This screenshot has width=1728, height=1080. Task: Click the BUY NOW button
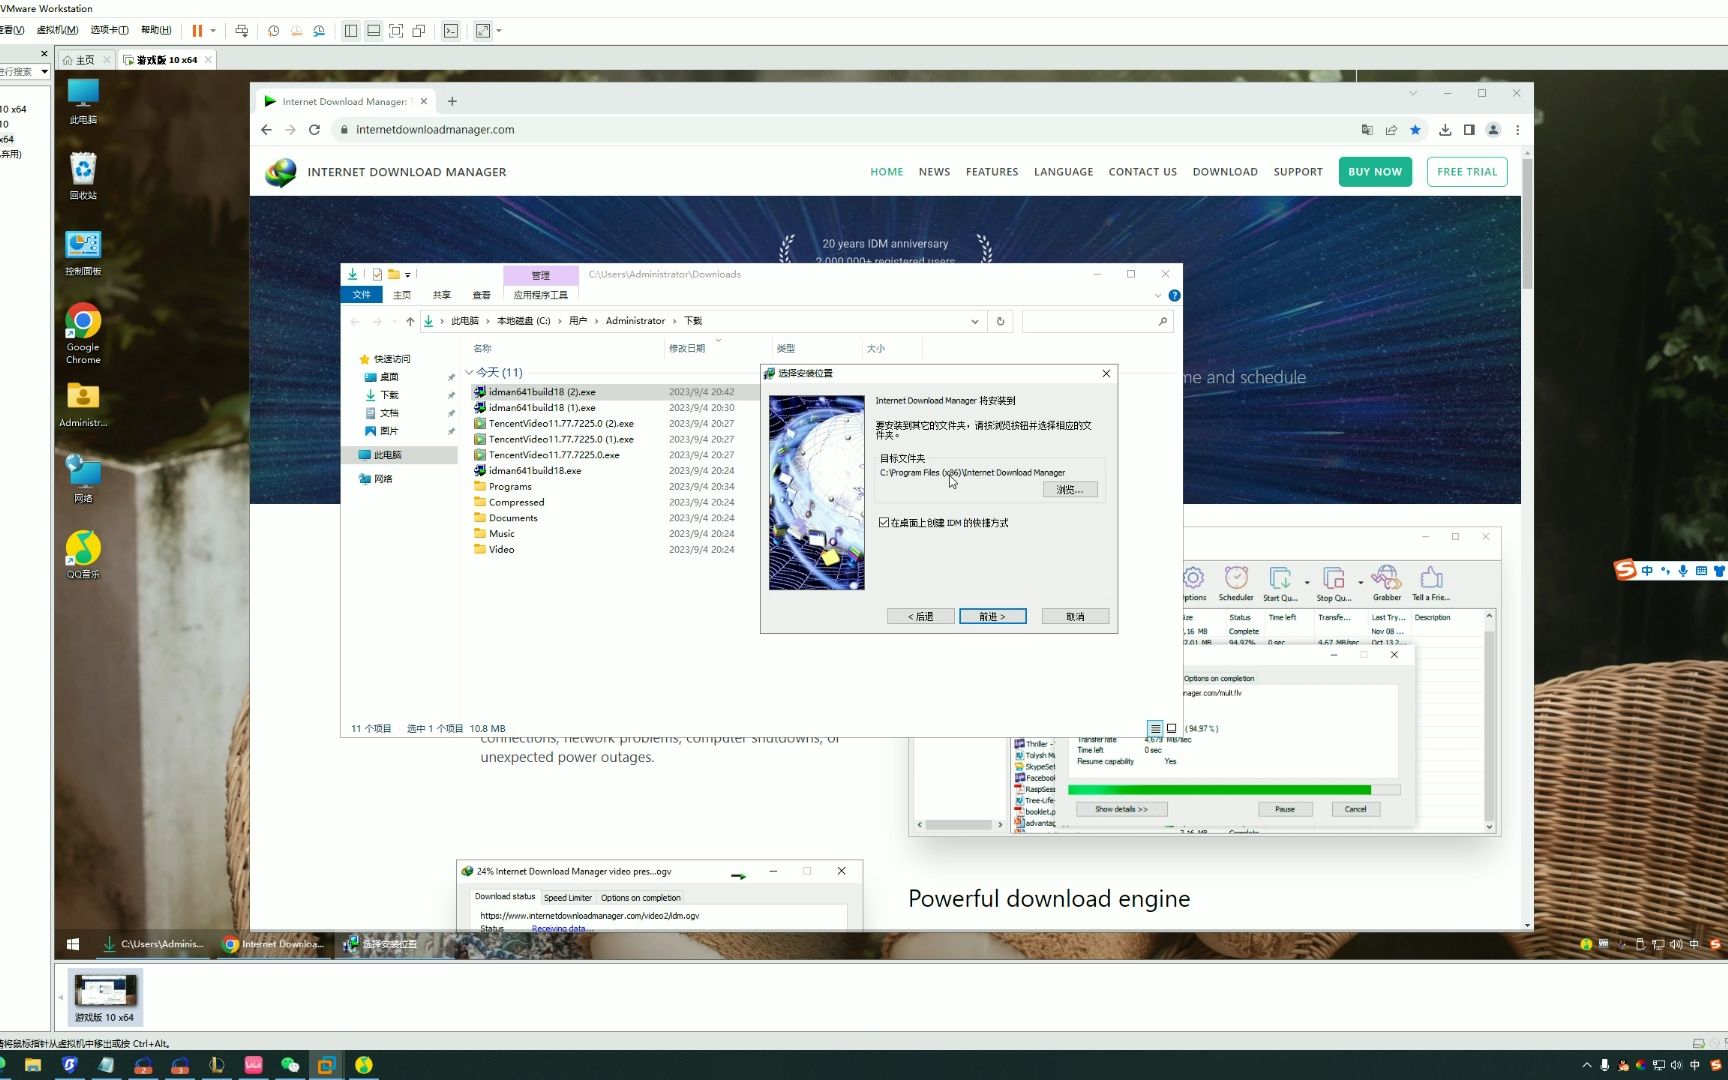[x=1375, y=172]
